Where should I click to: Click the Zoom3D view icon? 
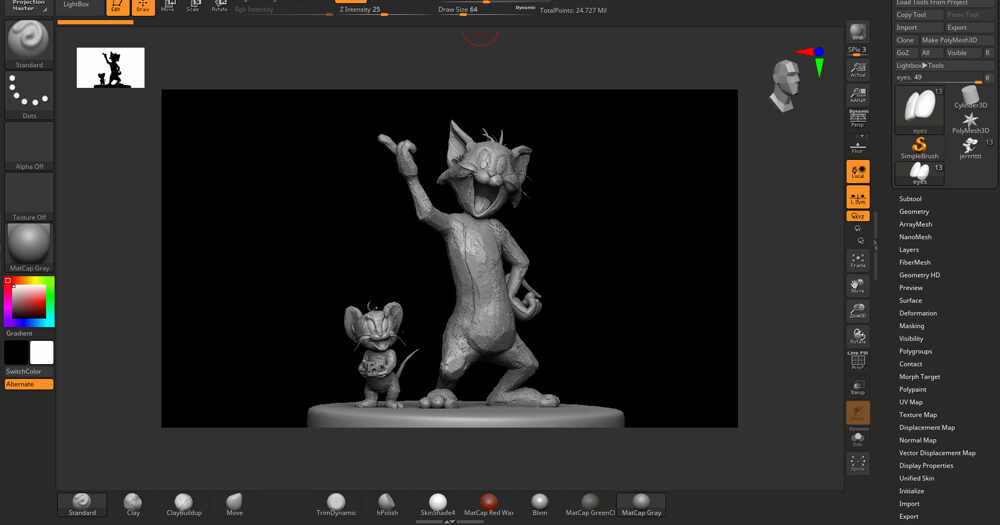pos(858,311)
